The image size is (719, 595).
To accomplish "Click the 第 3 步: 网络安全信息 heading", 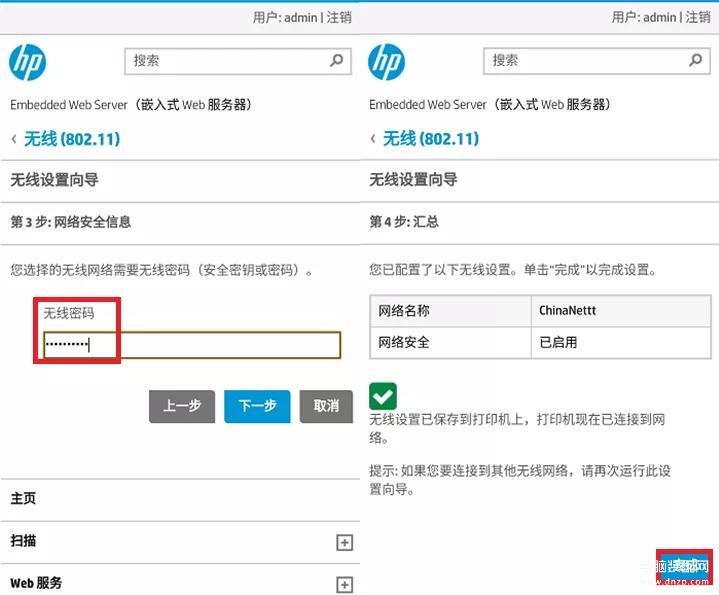I will point(71,222).
